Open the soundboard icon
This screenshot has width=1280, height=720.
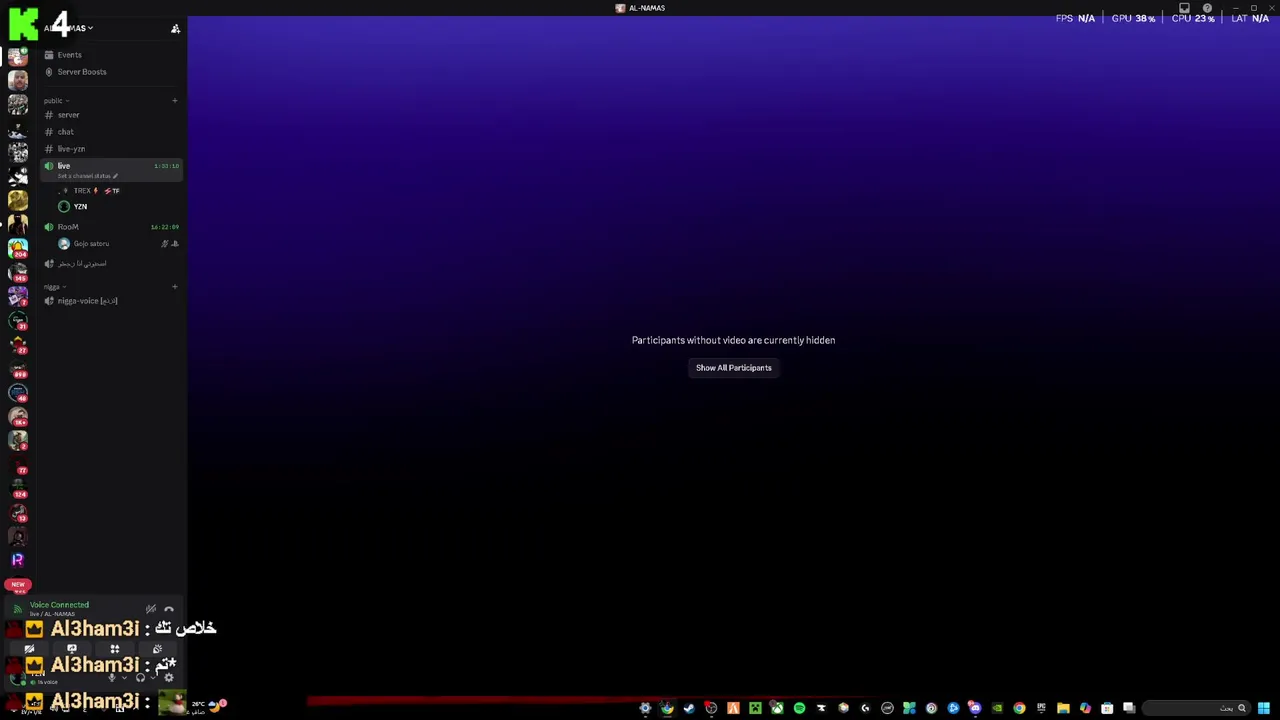pos(157,649)
